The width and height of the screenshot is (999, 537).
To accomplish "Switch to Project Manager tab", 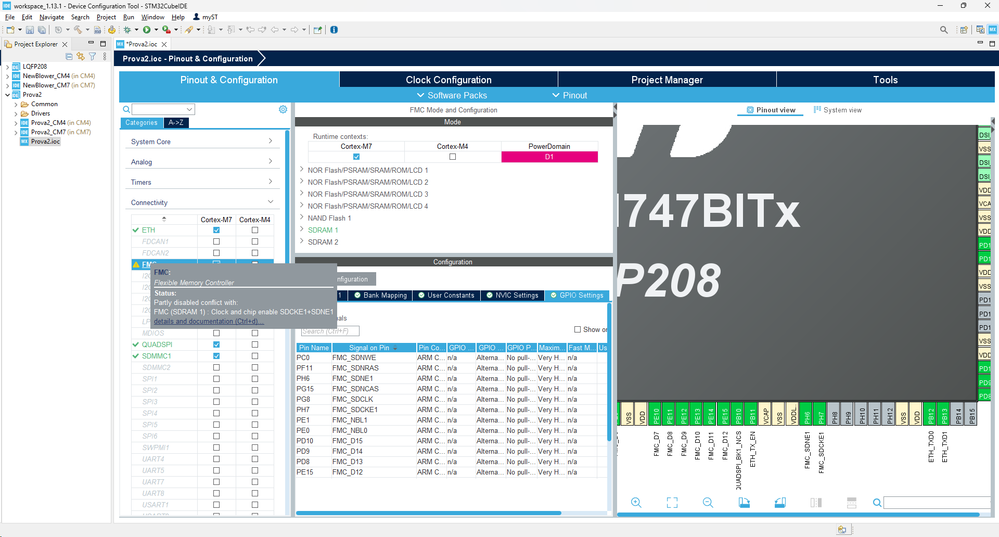I will (667, 80).
